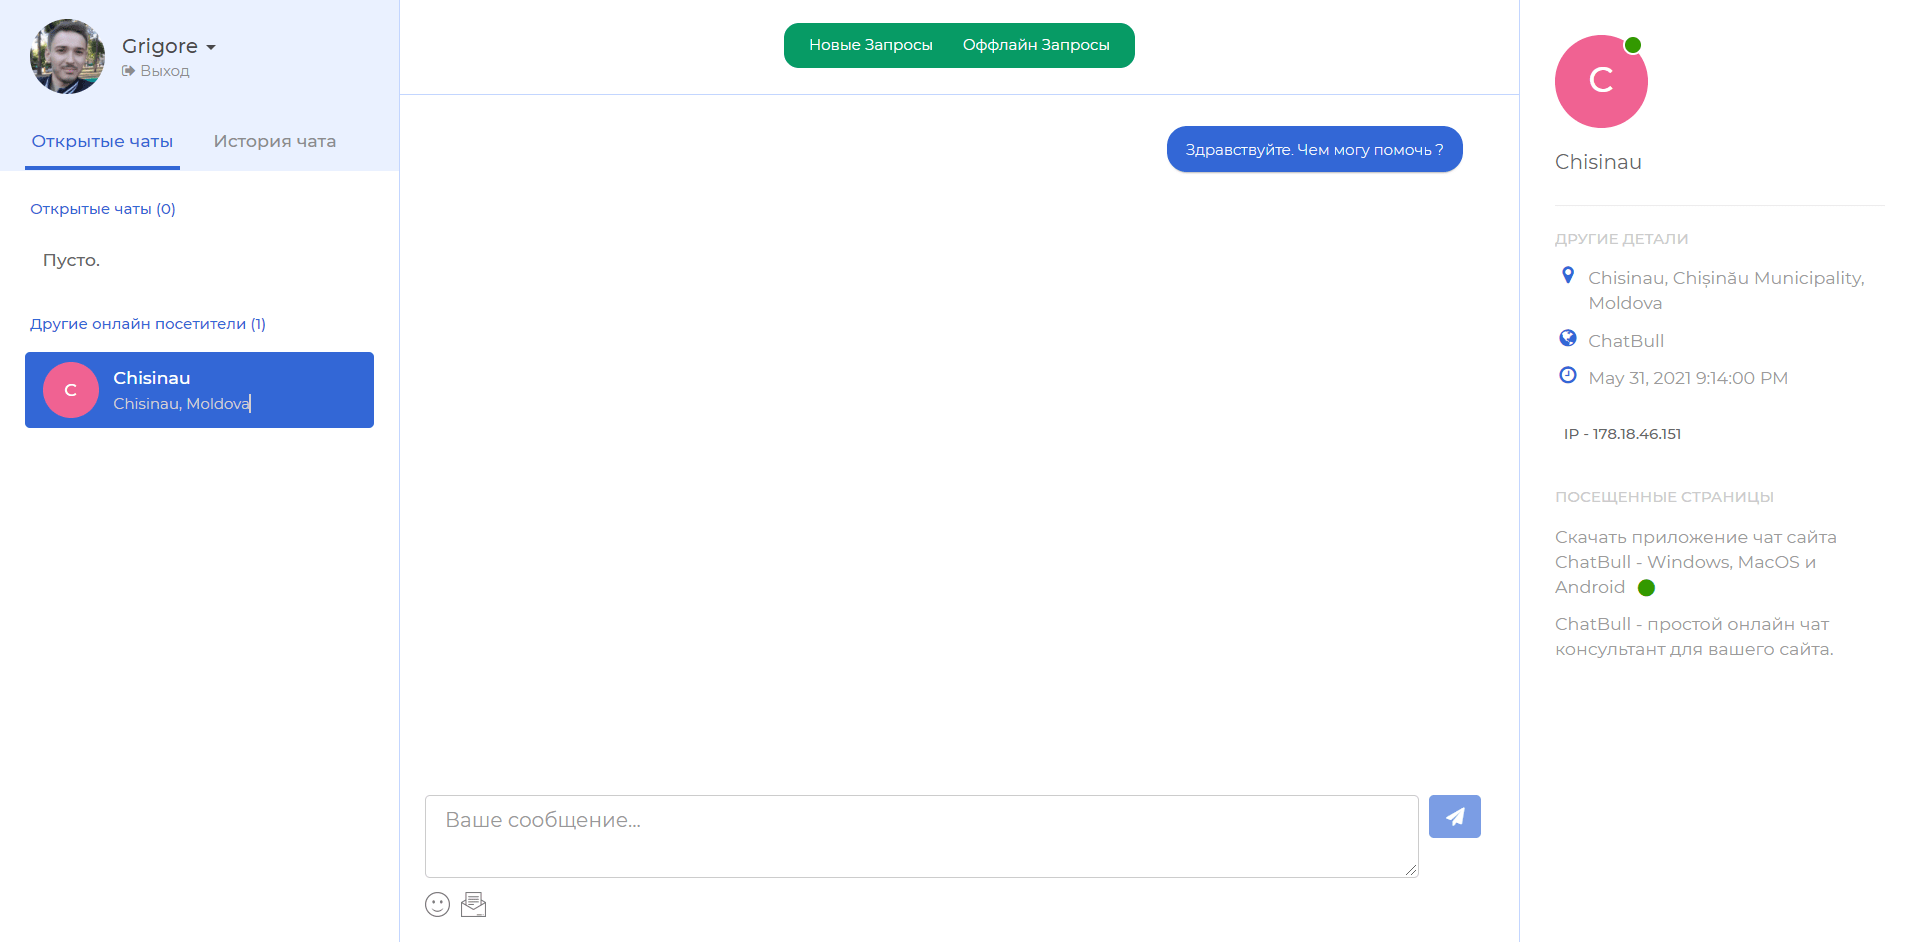This screenshot has height=942, width=1920.
Task: Click the Открытые чаты (0) heading
Action: click(103, 209)
